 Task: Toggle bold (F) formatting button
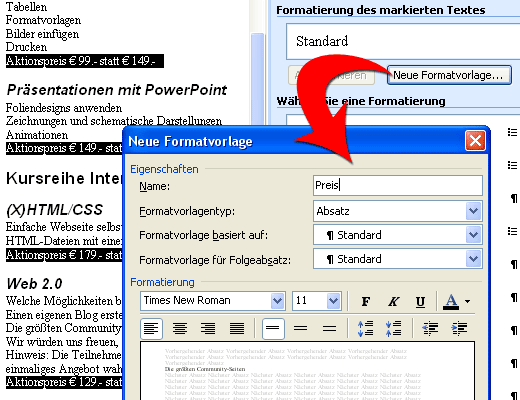click(x=366, y=301)
